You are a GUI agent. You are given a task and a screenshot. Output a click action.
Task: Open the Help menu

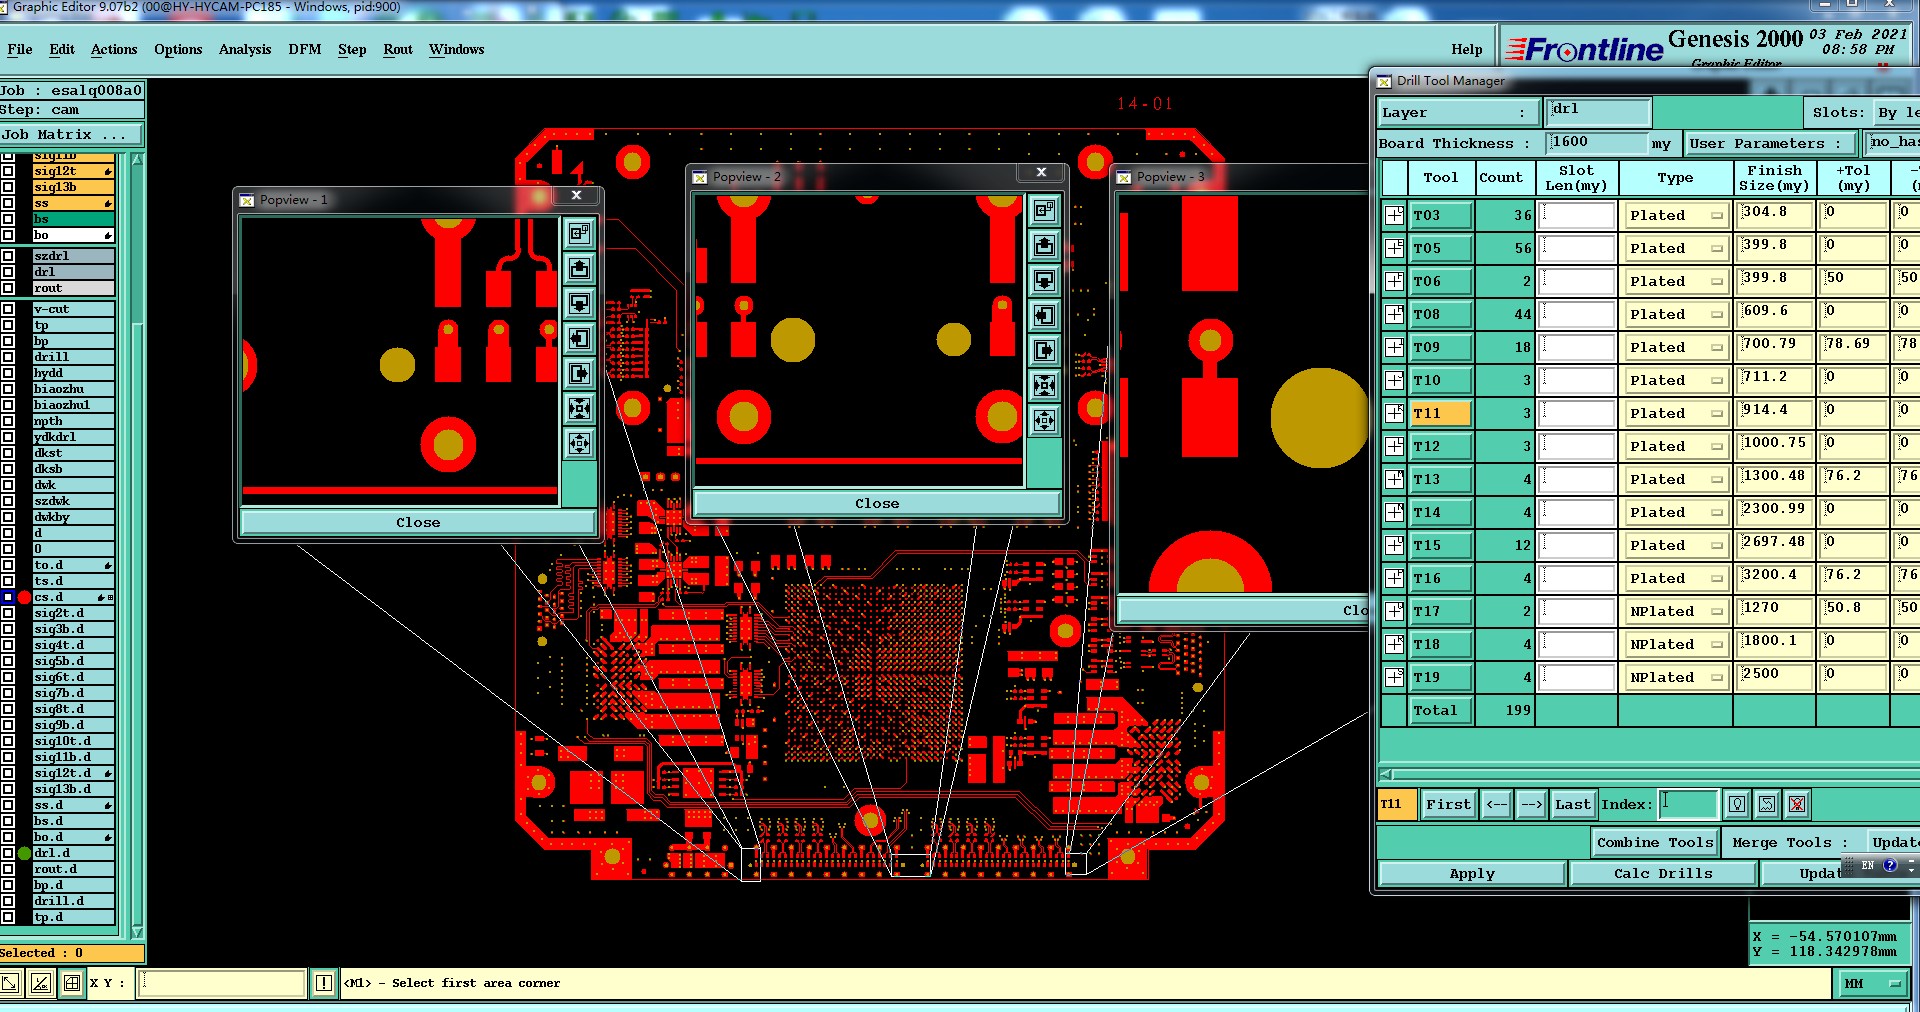[x=1467, y=49]
